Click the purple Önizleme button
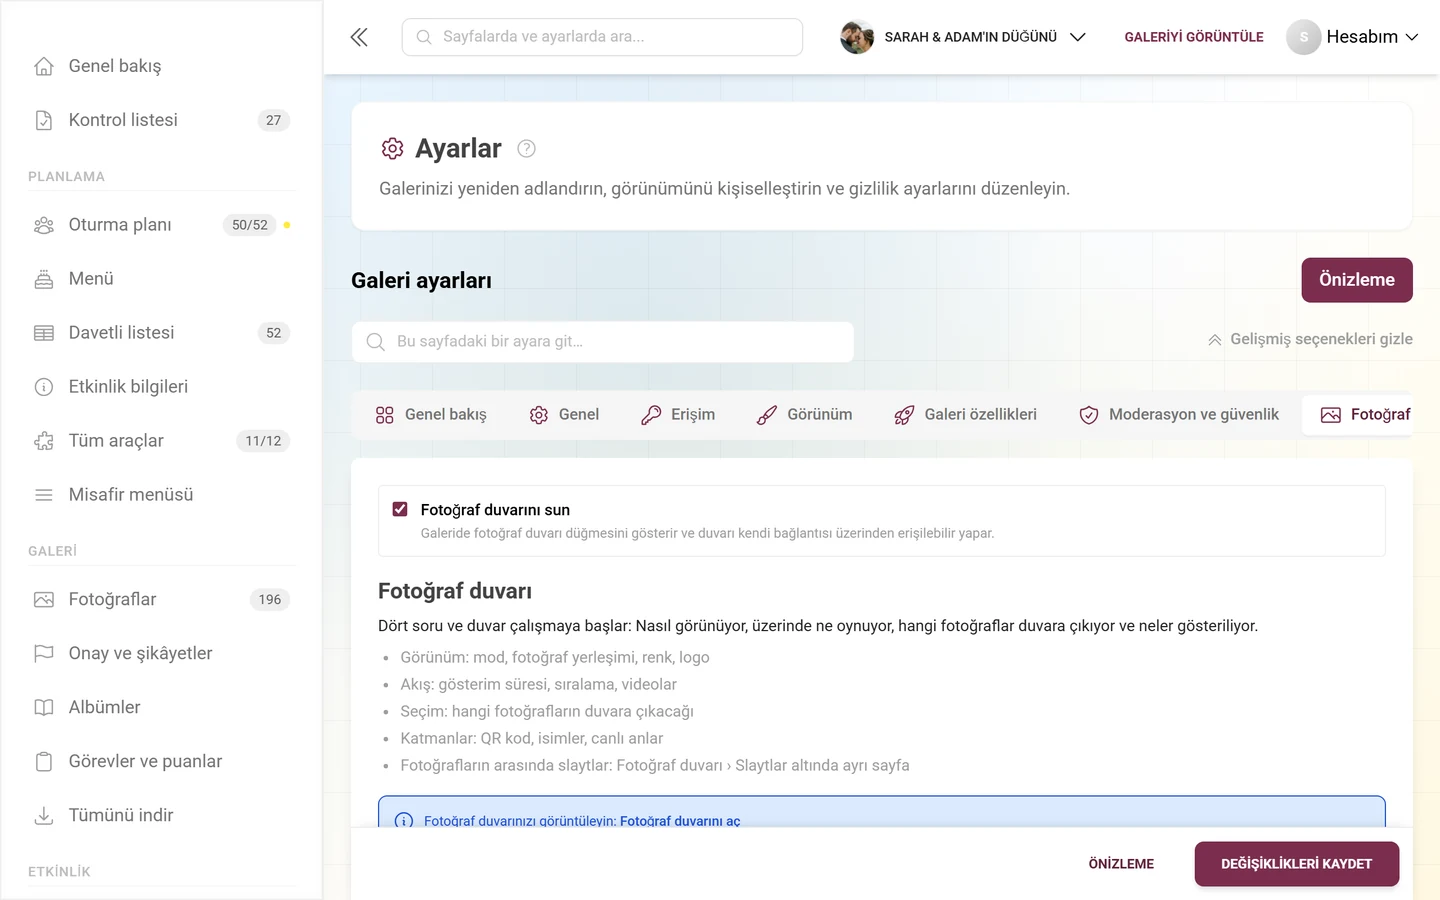Viewport: 1440px width, 900px height. (1357, 280)
